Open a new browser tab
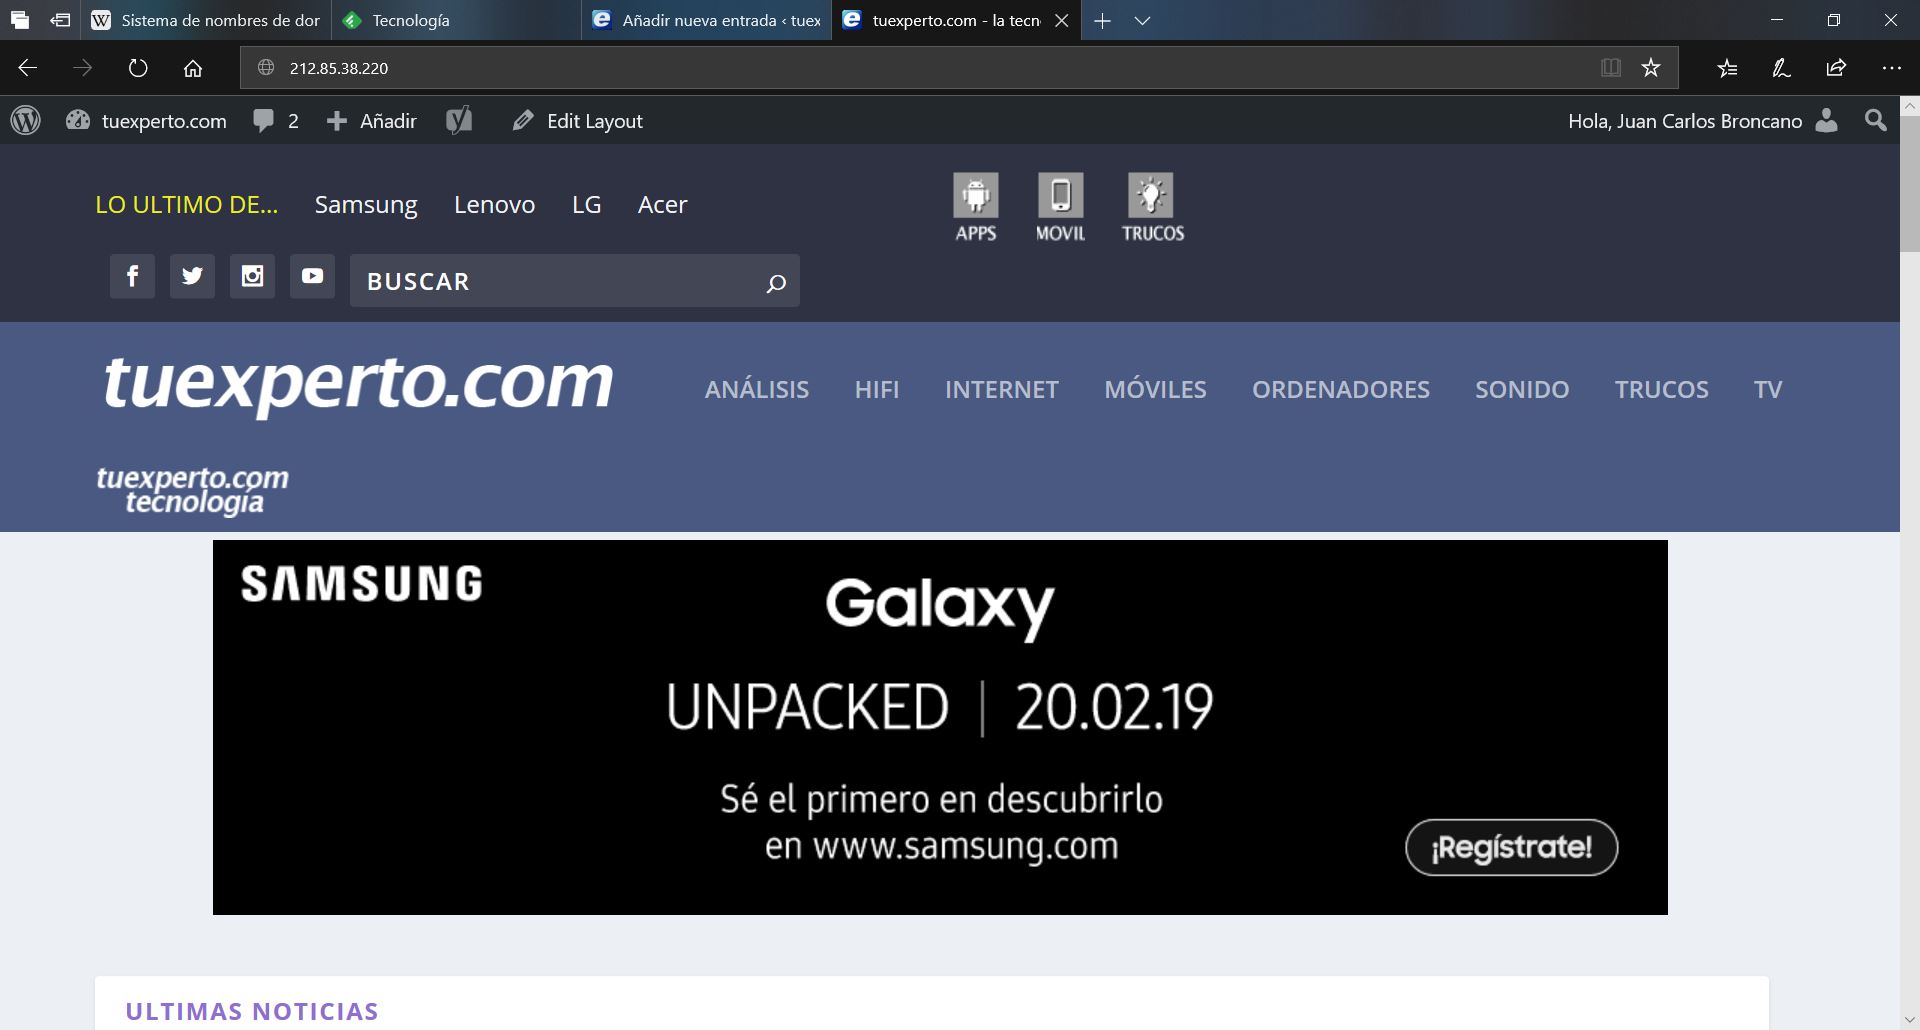This screenshot has height=1030, width=1920. tap(1102, 20)
